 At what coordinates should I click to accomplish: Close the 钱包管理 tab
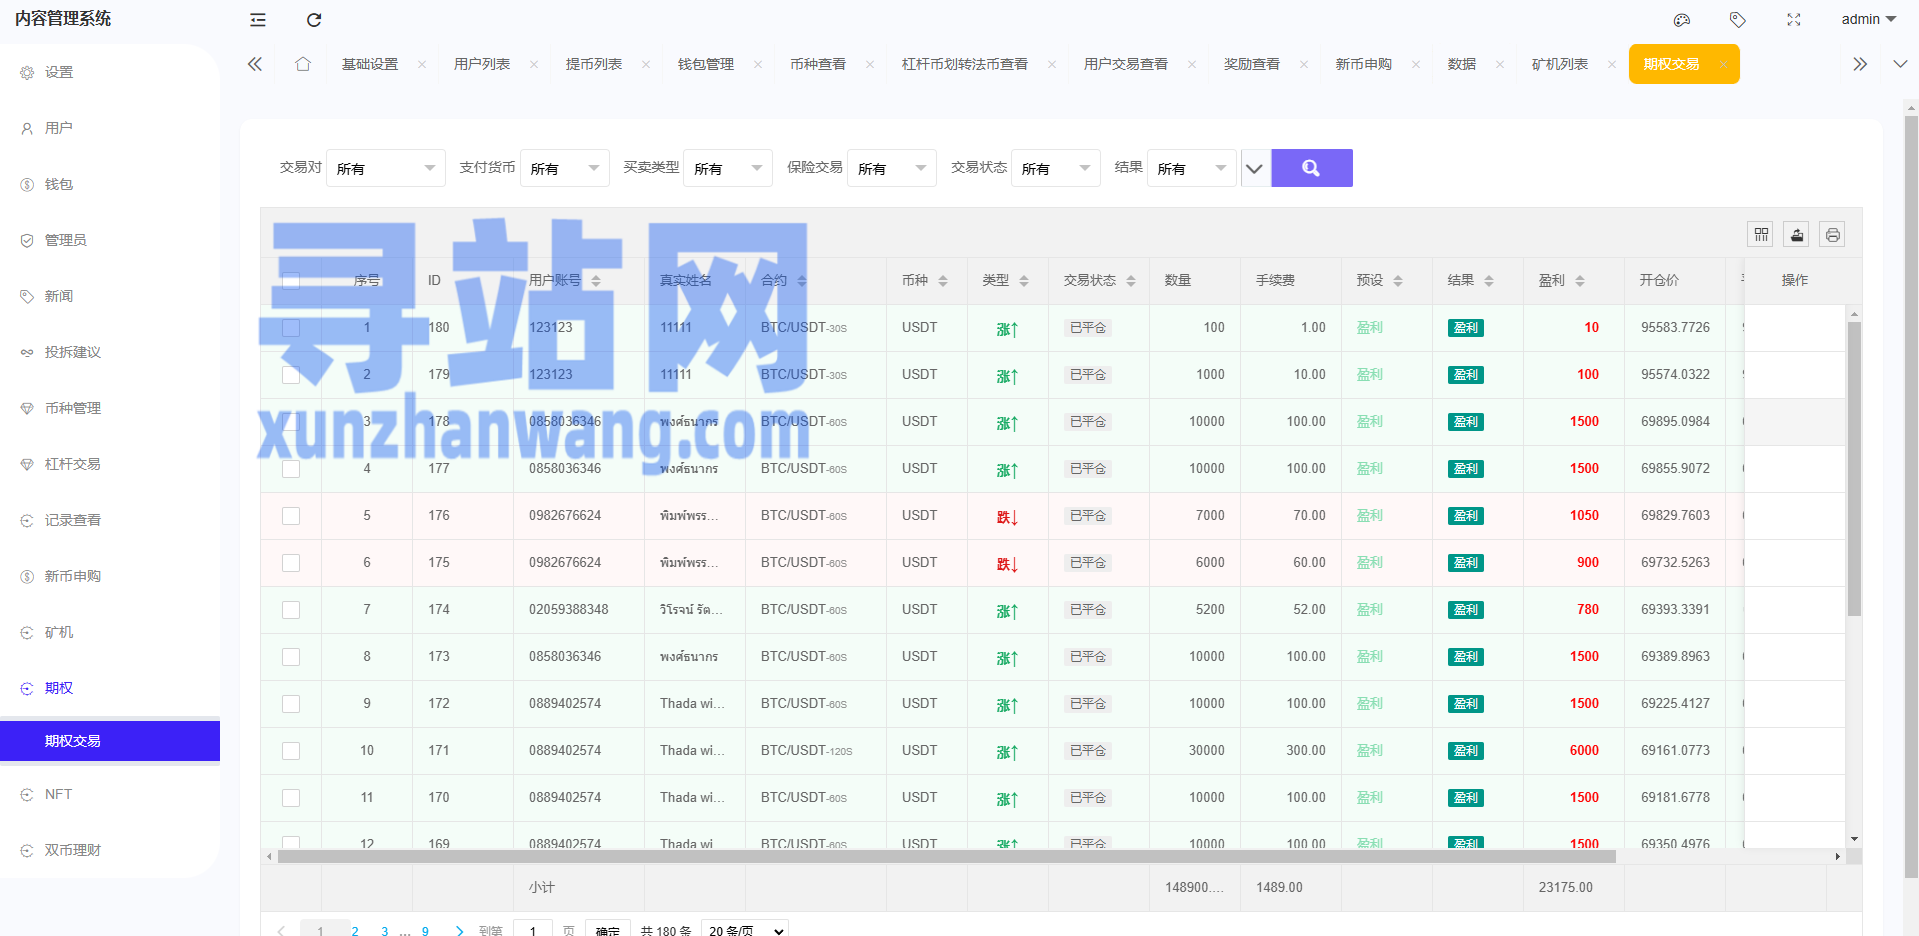pyautogui.click(x=758, y=64)
